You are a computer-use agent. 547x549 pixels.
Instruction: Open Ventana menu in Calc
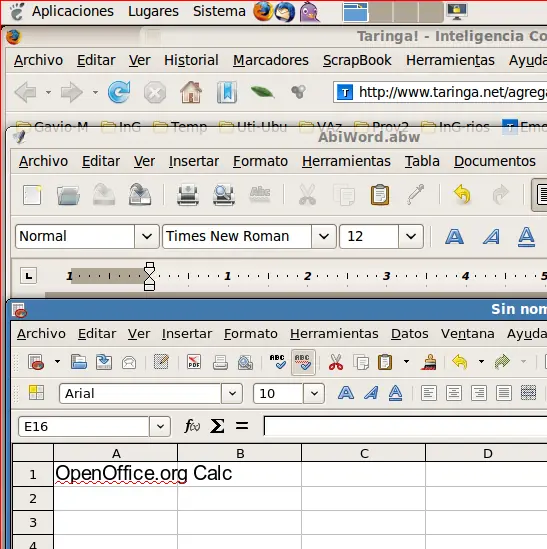(x=468, y=334)
